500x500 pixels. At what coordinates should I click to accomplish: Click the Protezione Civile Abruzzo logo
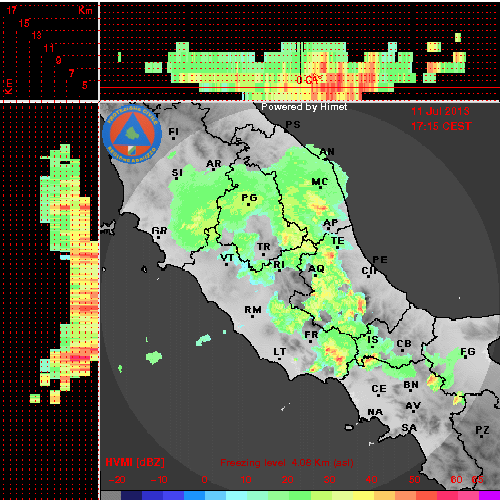click(132, 134)
